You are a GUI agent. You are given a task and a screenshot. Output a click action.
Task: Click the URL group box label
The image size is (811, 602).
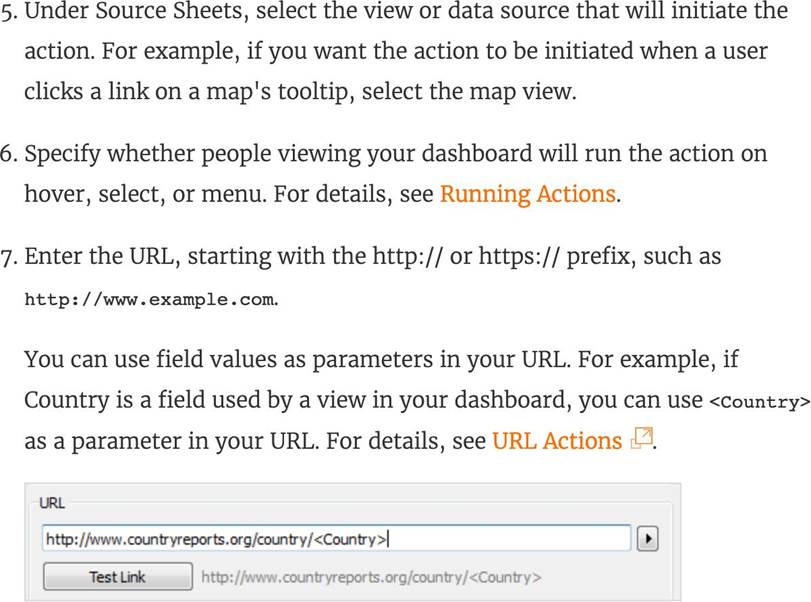point(51,503)
